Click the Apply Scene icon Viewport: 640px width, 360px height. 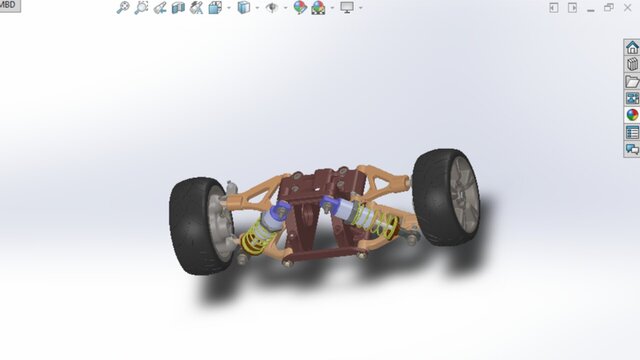pos(318,7)
